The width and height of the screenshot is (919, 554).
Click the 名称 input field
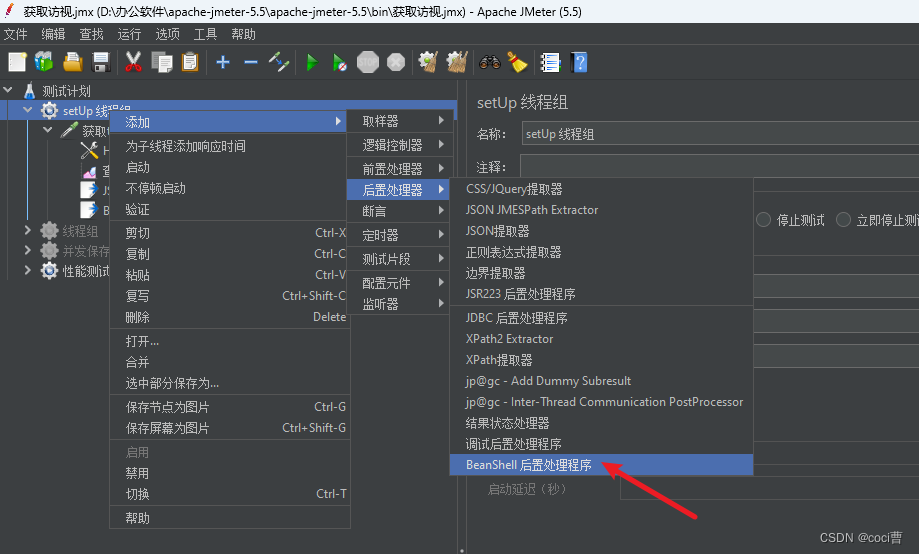pyautogui.click(x=720, y=134)
